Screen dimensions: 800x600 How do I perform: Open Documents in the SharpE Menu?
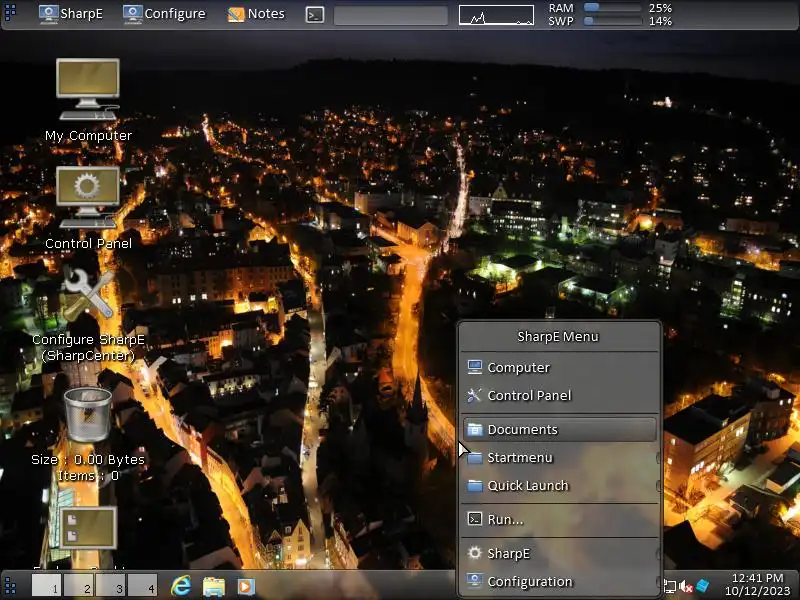click(x=559, y=430)
